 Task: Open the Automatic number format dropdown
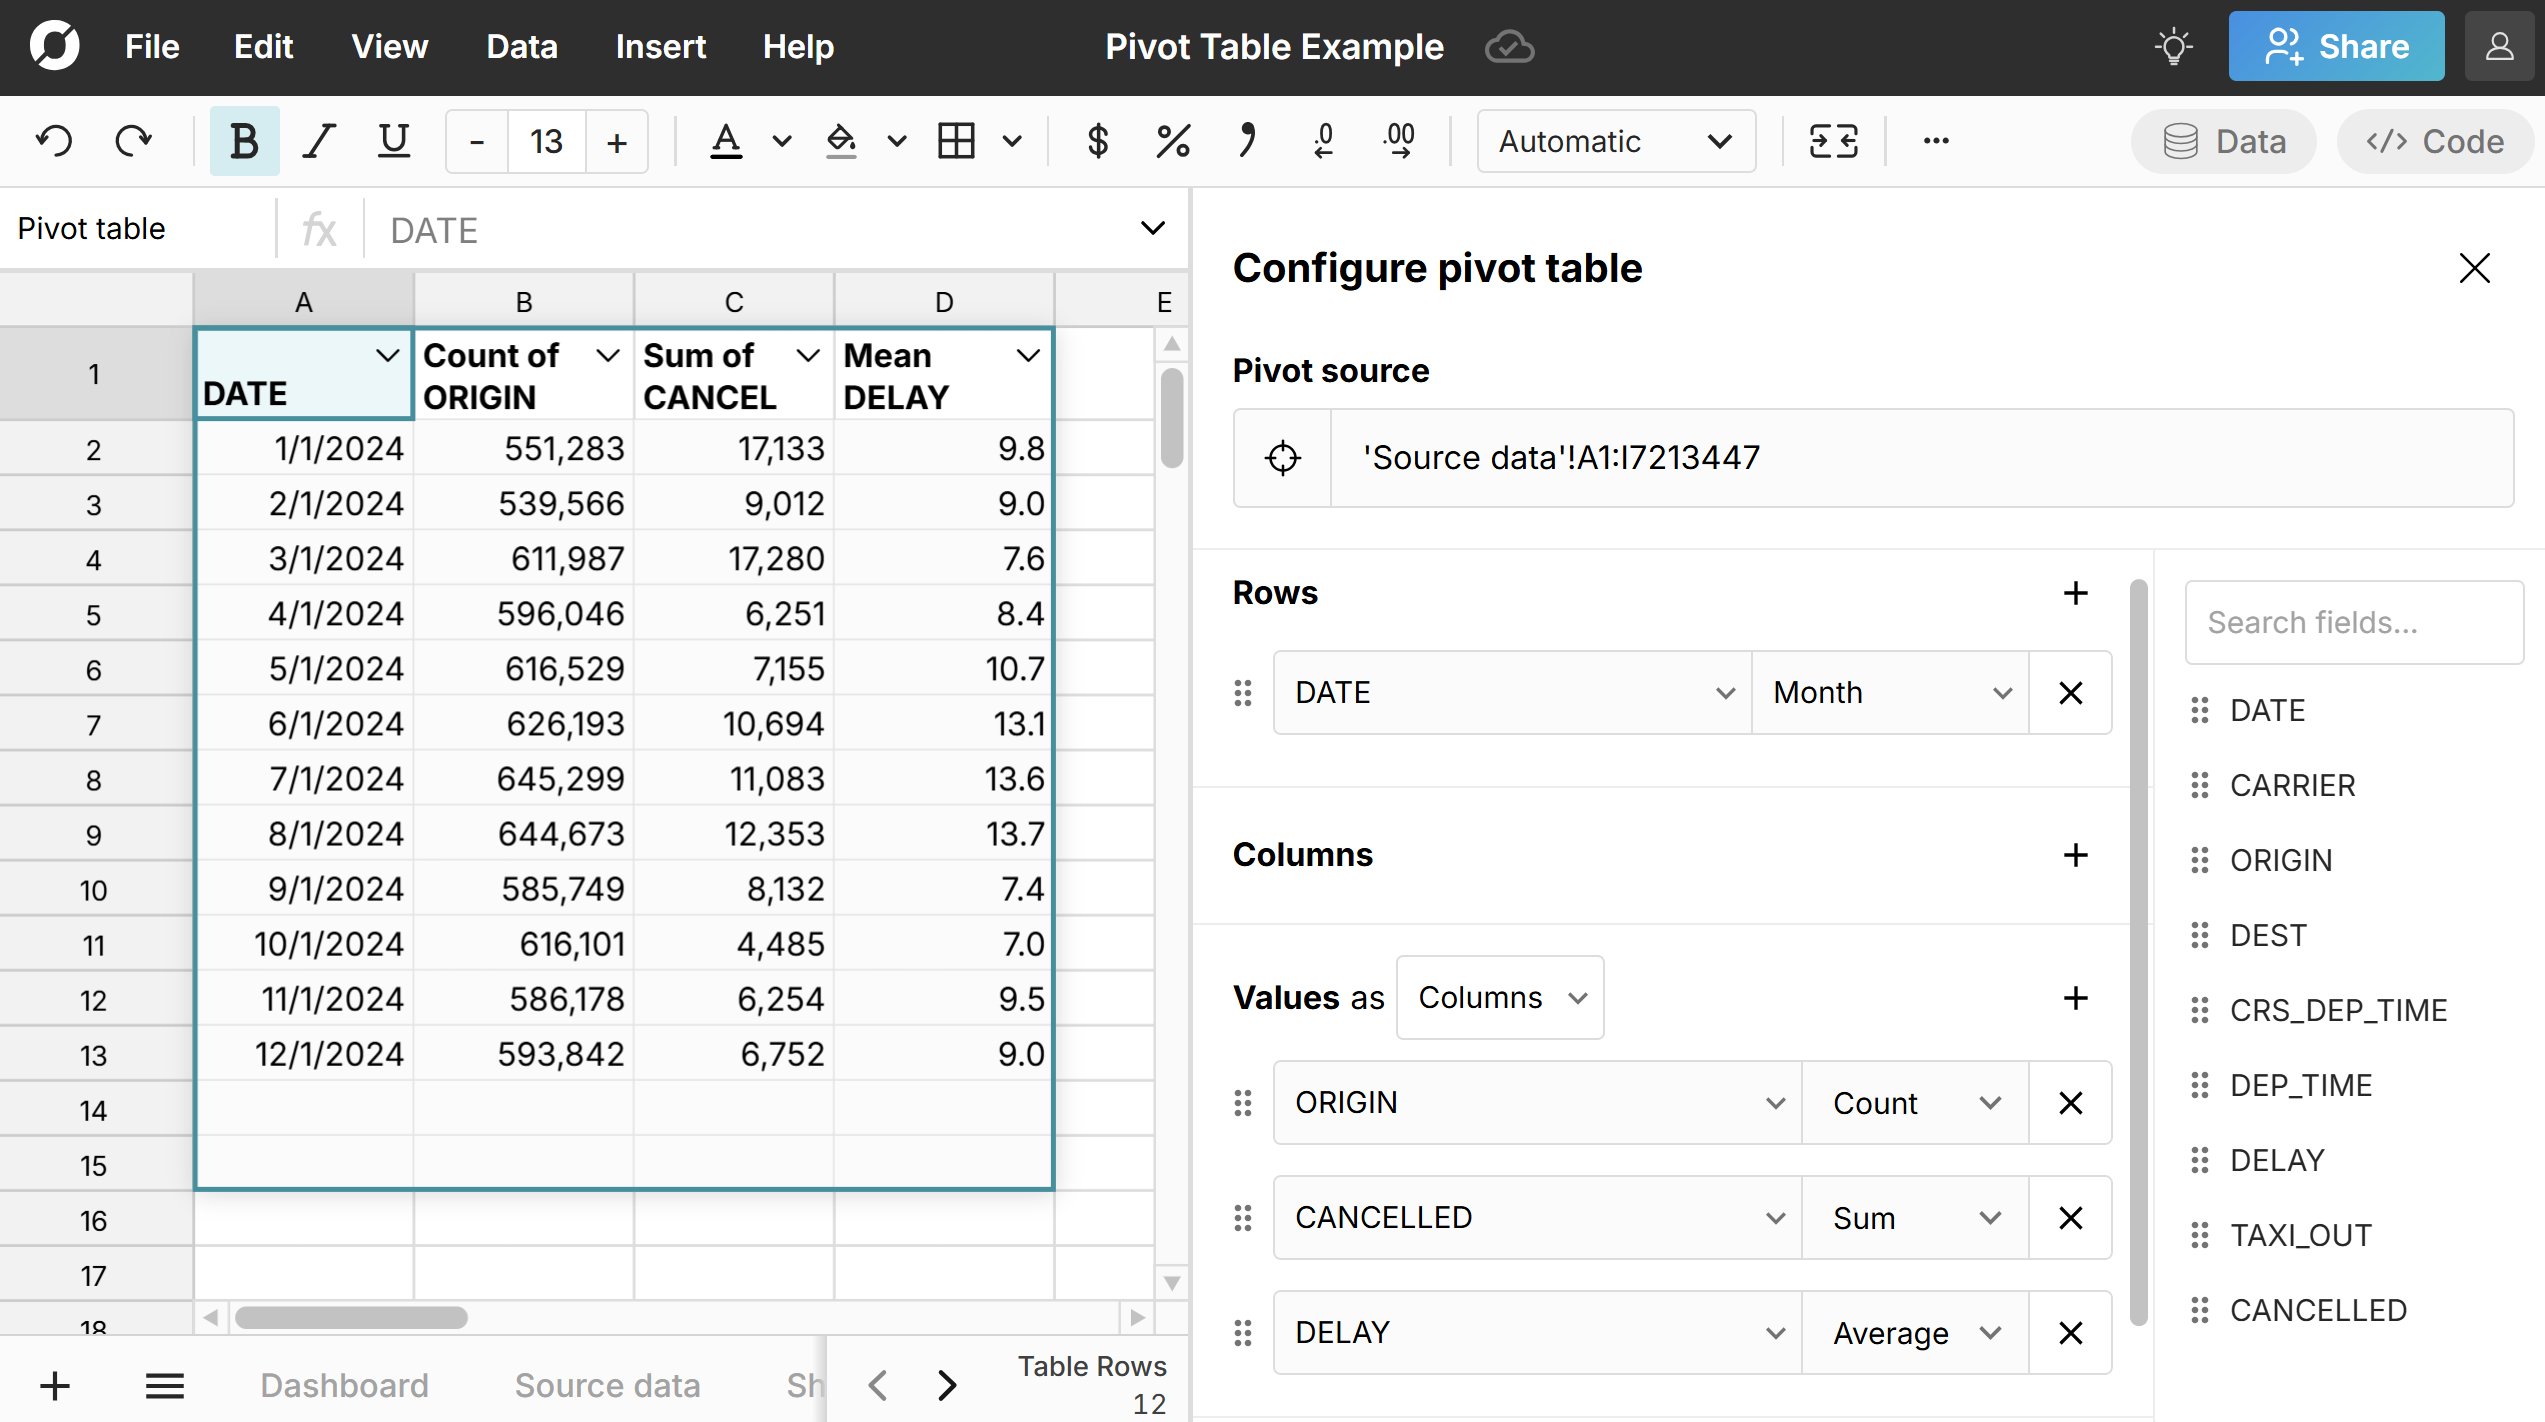tap(1615, 141)
